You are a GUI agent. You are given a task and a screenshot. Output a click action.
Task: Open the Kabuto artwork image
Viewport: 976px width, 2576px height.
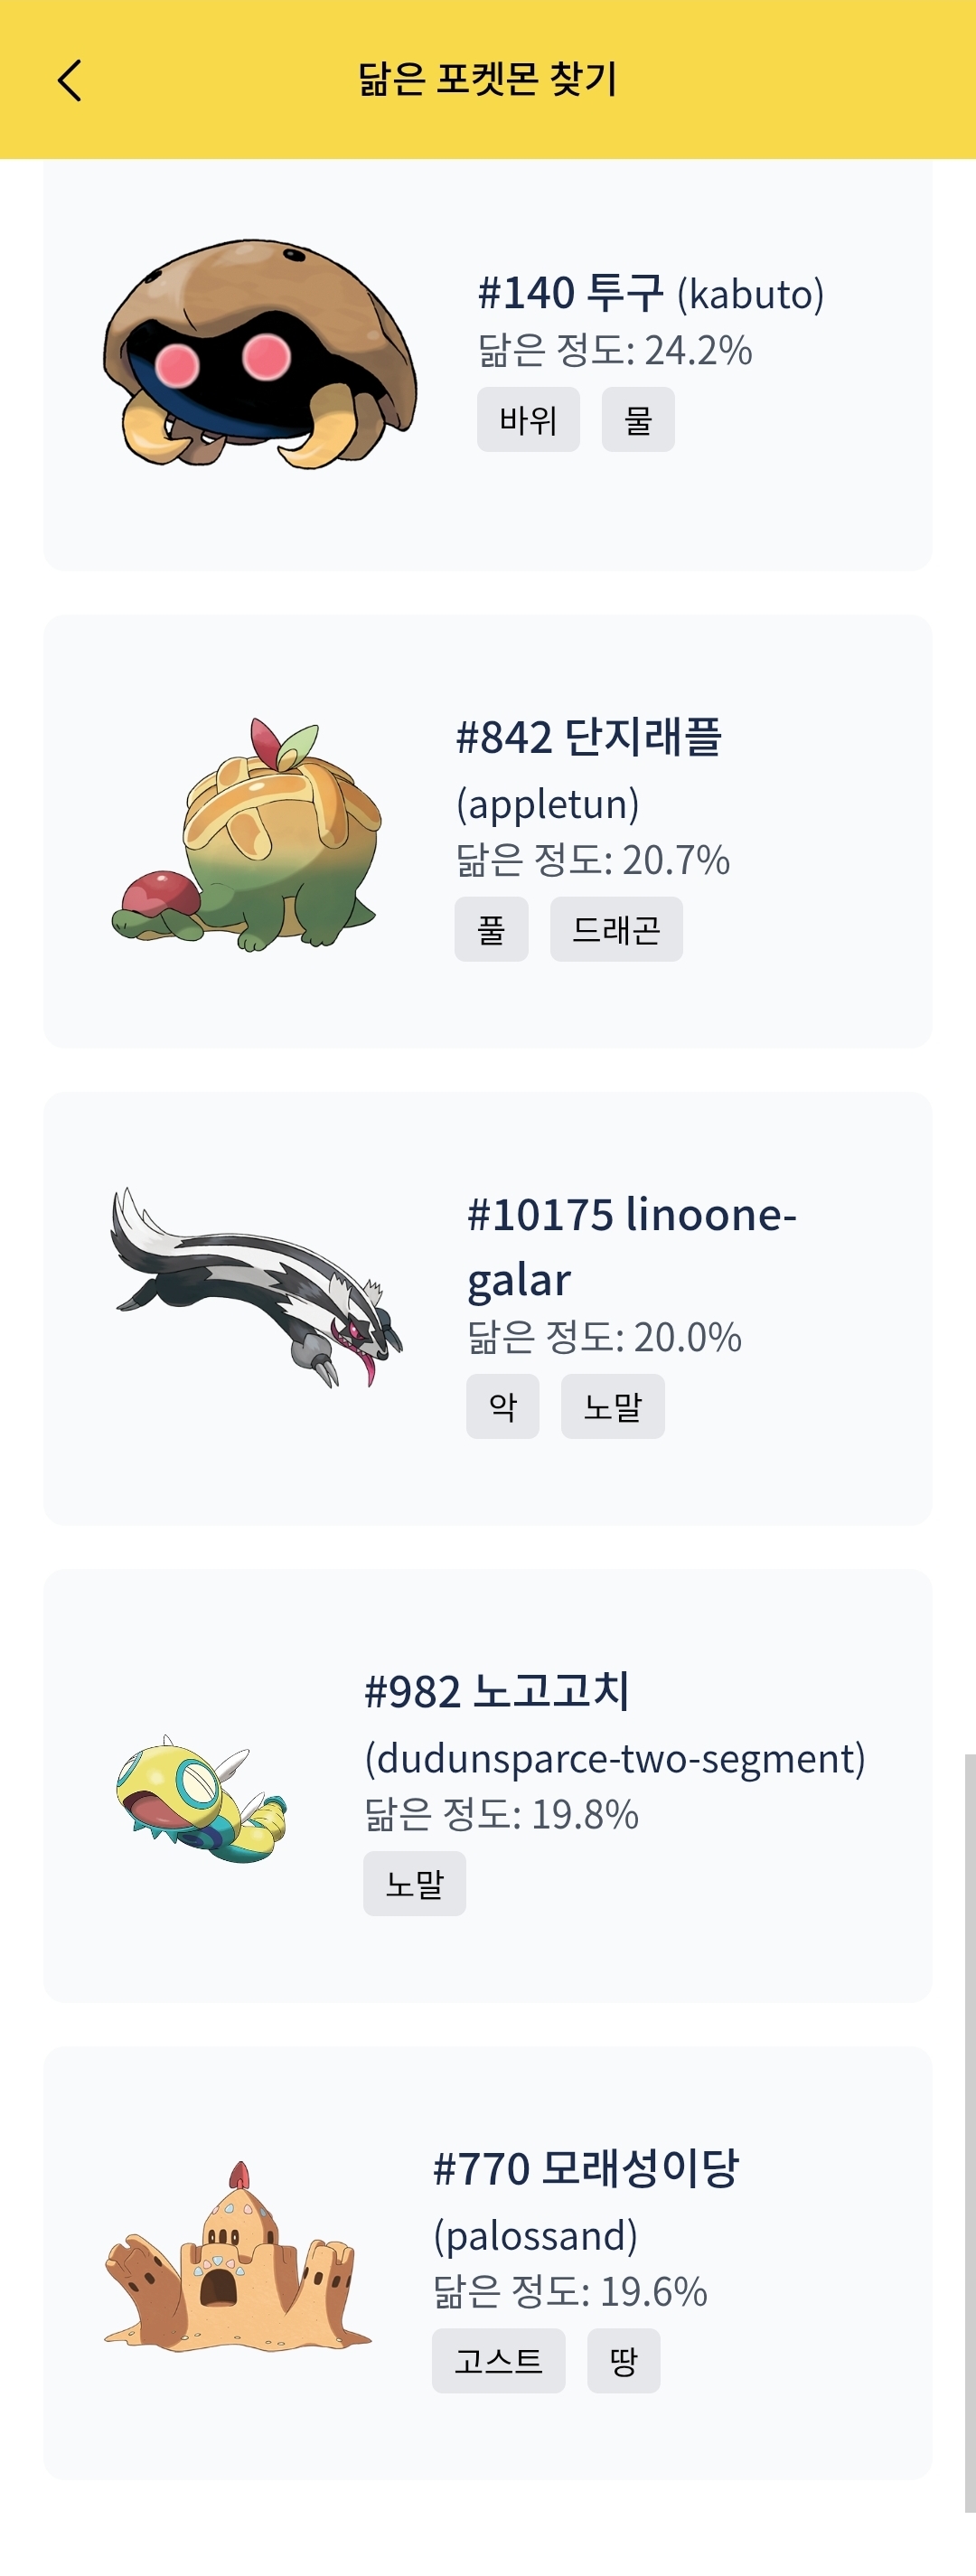(259, 354)
